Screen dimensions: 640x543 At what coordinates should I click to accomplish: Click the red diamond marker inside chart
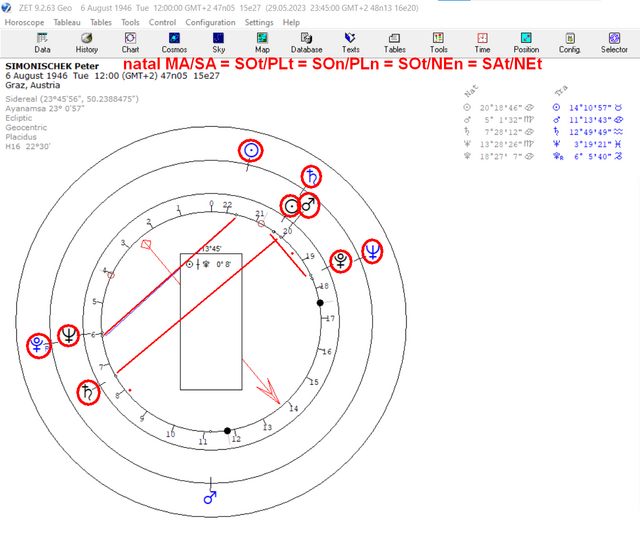pyautogui.click(x=146, y=245)
